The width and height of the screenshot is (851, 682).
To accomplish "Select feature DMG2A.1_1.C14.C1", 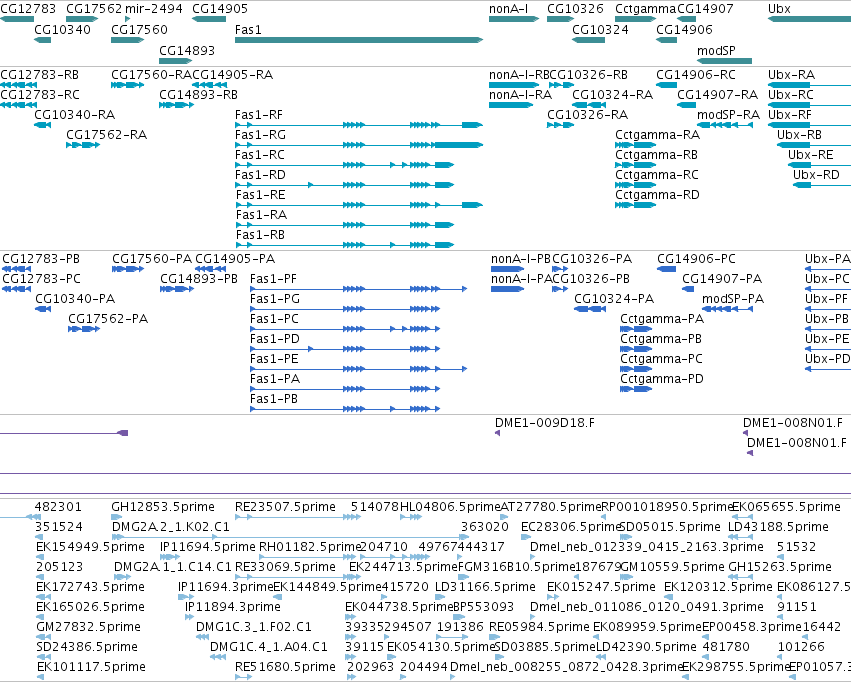I will (x=173, y=567).
